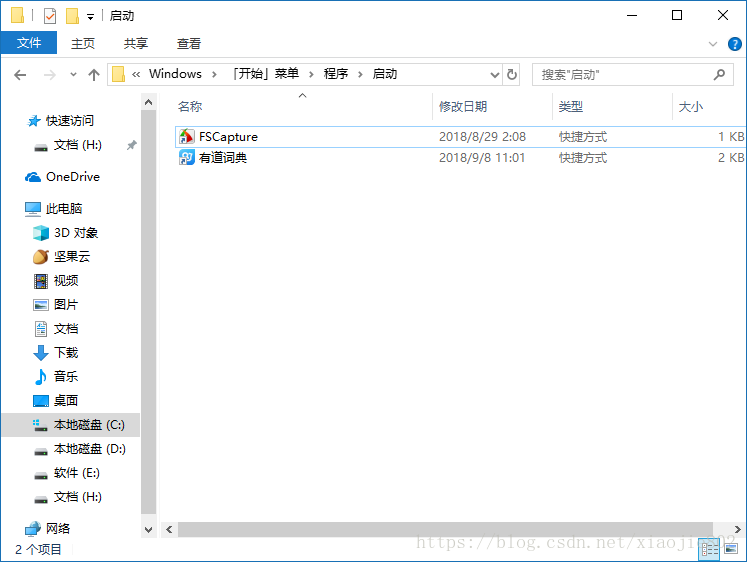The height and width of the screenshot is (562, 747).
Task: Unpin 文档 (H:) using pin icon
Action: click(131, 145)
